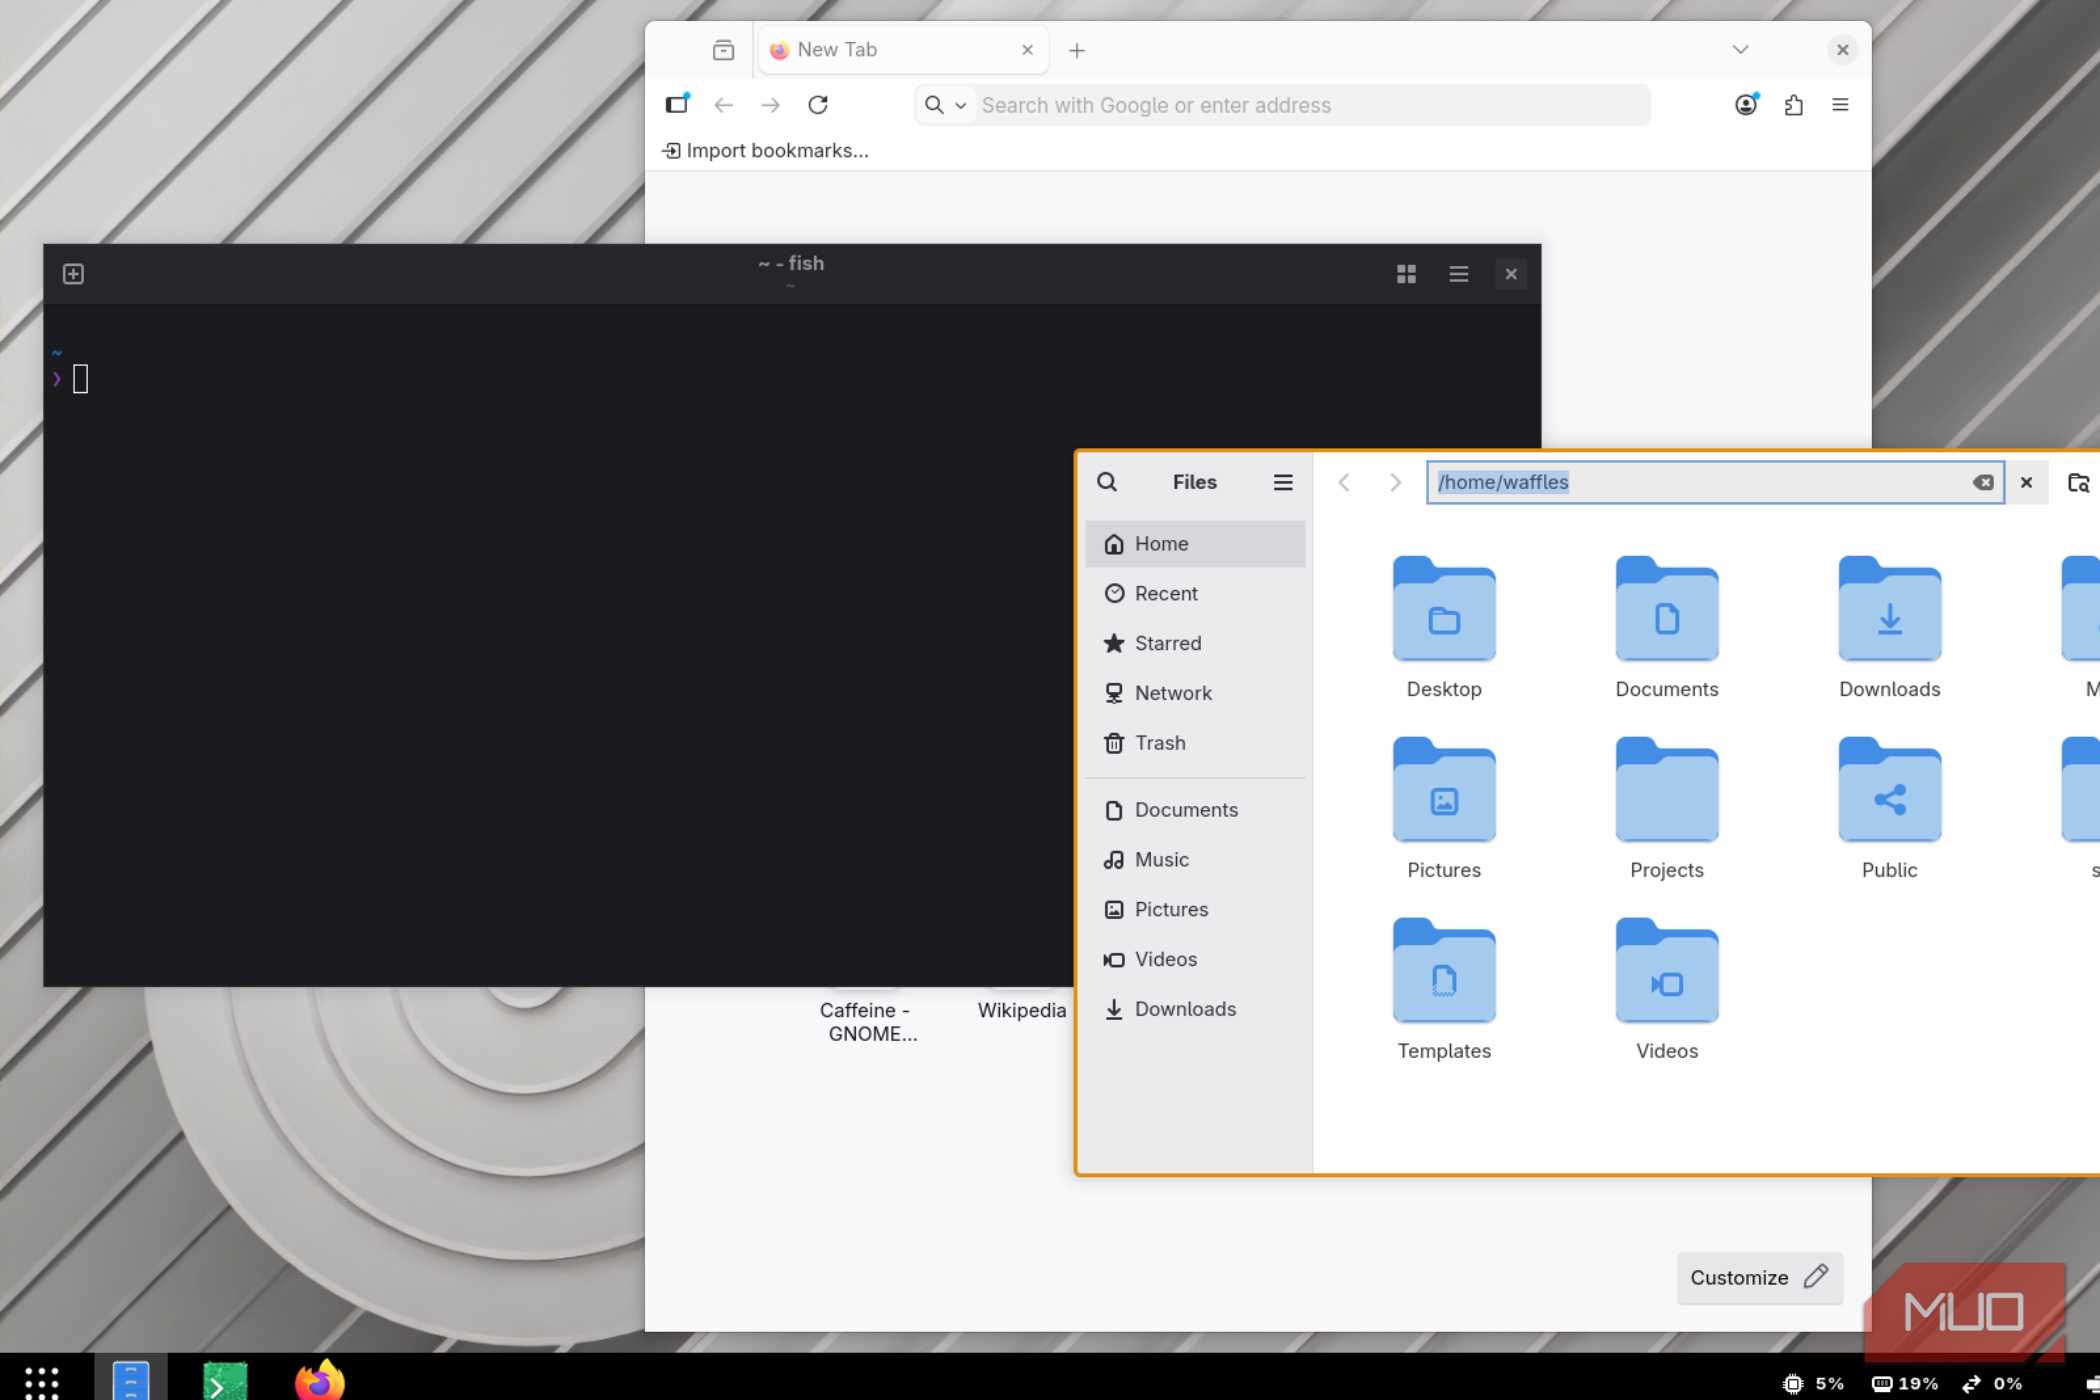Screen dimensions: 2100x1400
Task: Select Videos bookmark in Files sidebar
Action: click(x=1195, y=960)
